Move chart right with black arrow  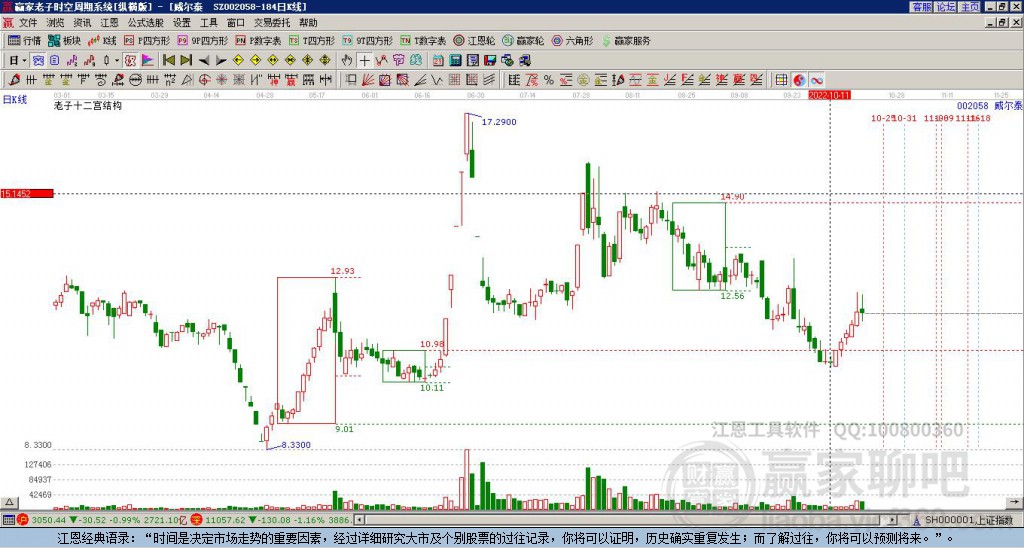click(x=221, y=61)
